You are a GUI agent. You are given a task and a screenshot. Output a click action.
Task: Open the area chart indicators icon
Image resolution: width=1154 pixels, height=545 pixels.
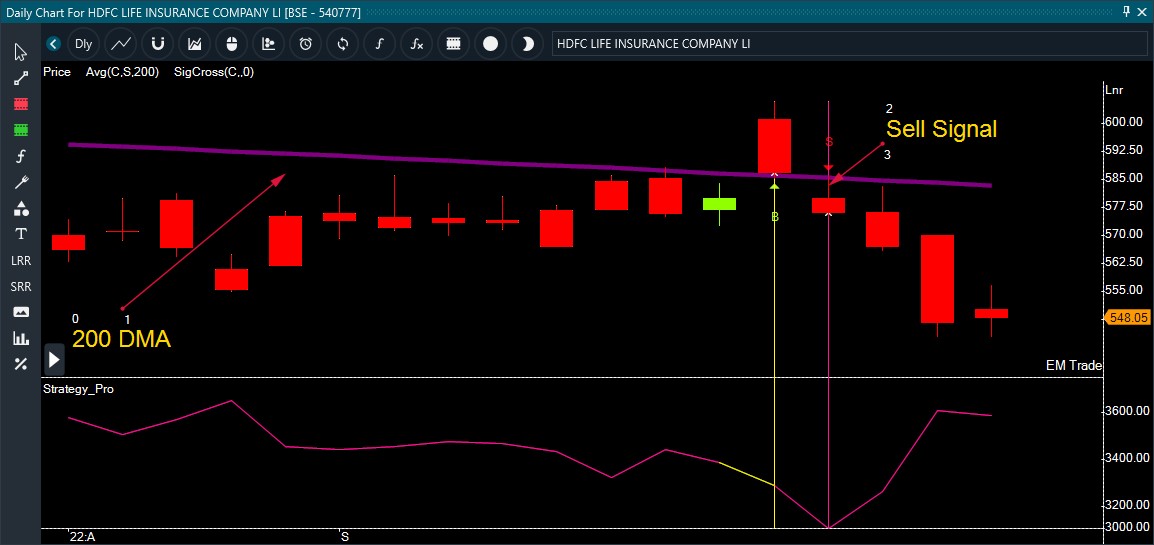[x=194, y=44]
